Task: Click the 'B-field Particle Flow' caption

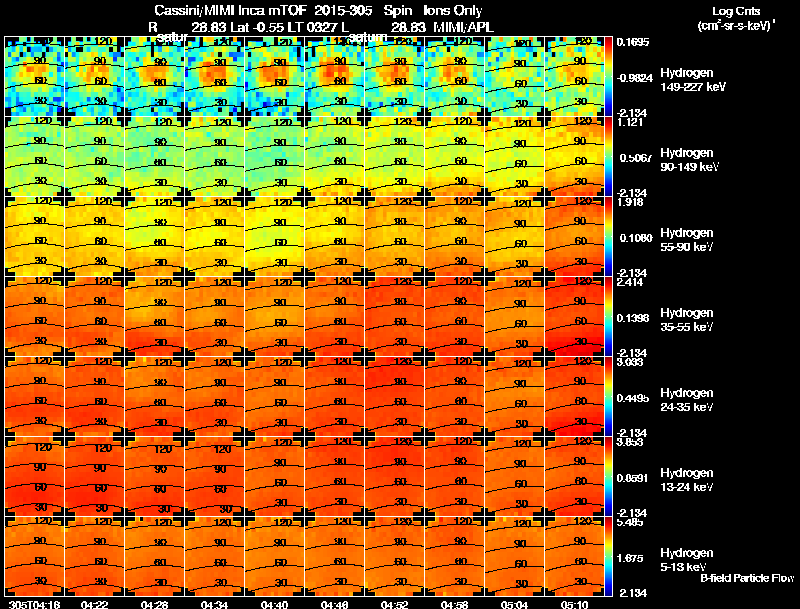Action: click(x=747, y=578)
